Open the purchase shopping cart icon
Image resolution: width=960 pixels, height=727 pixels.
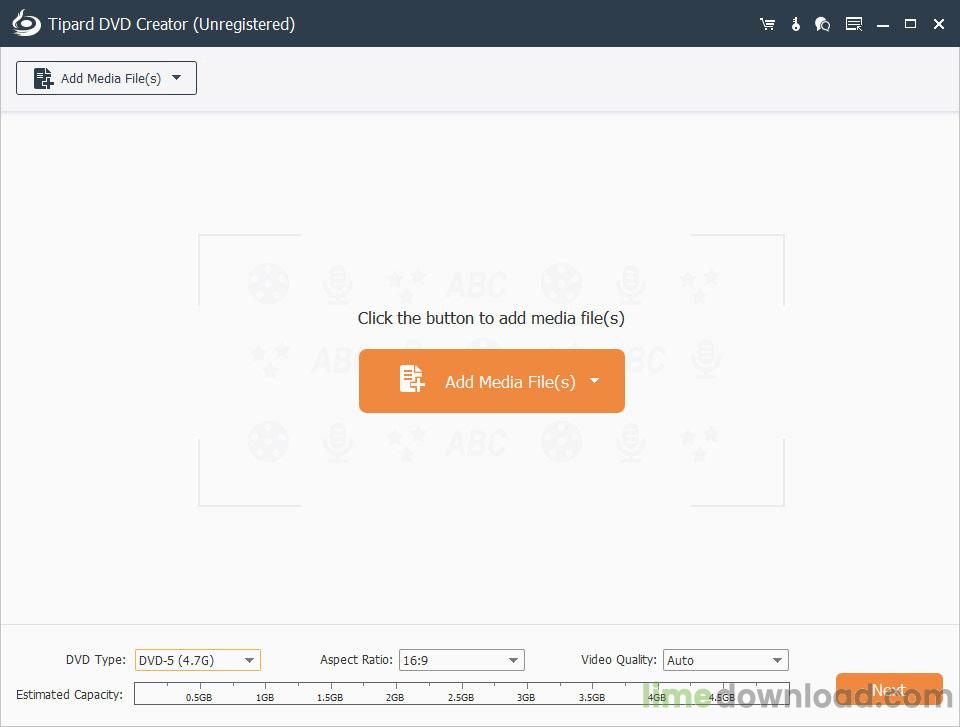pyautogui.click(x=767, y=24)
